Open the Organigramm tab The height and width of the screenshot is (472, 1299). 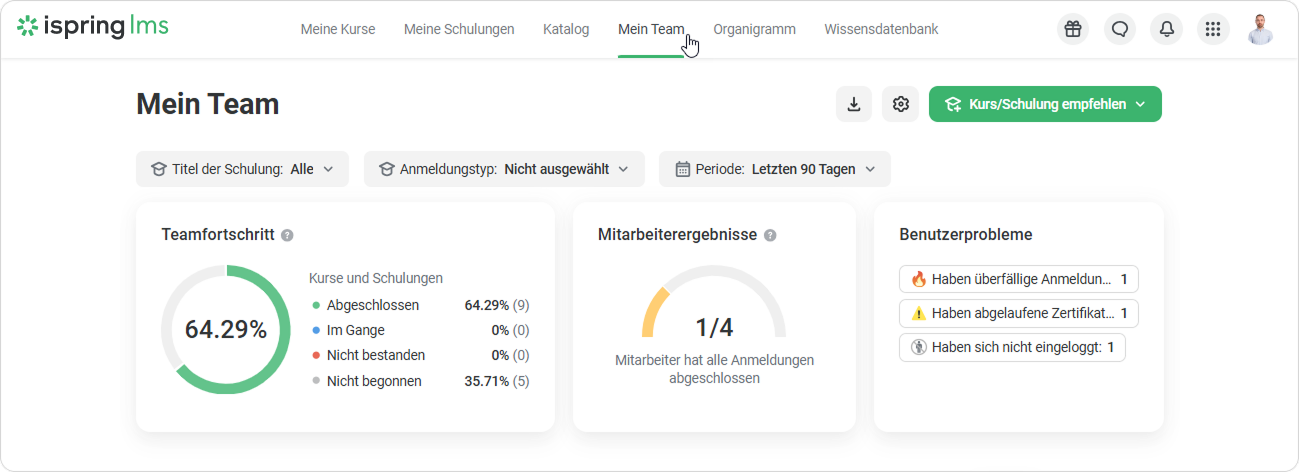click(x=754, y=29)
